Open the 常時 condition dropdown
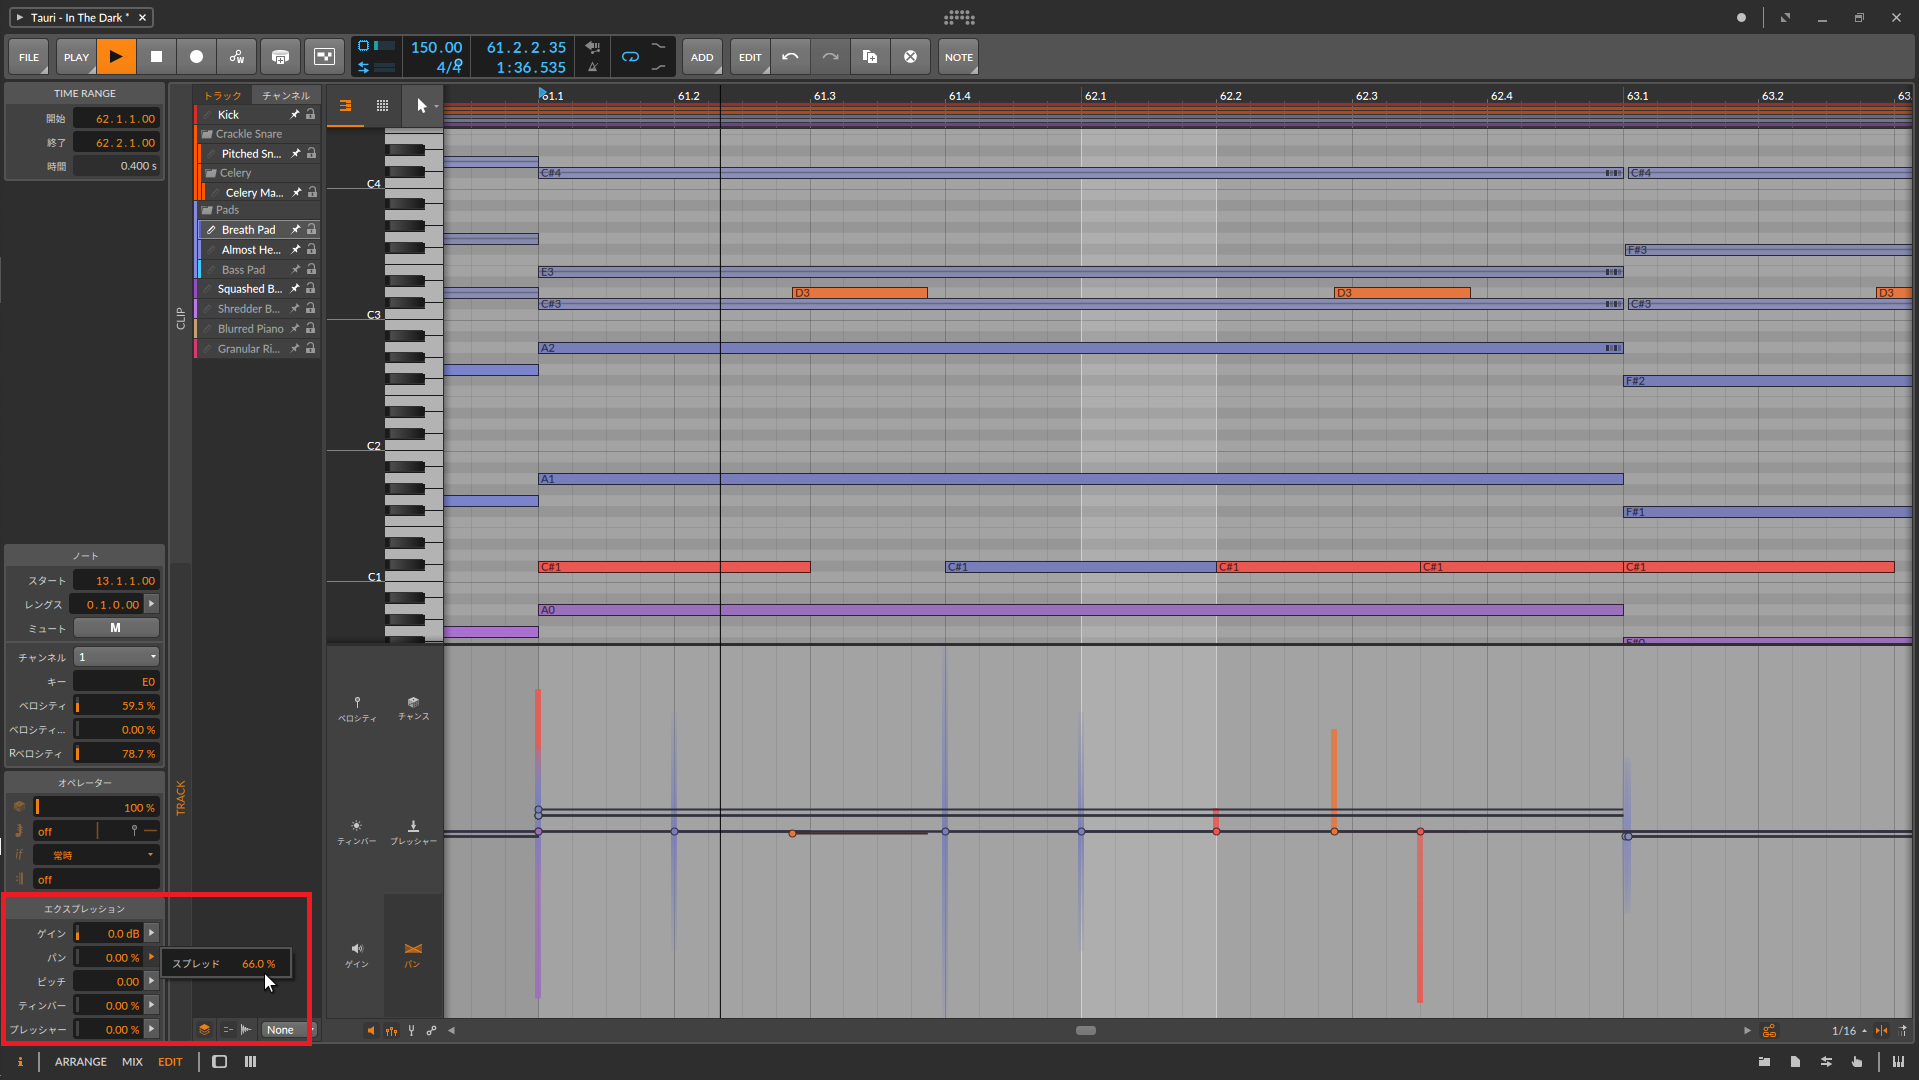The image size is (1919, 1080). pyautogui.click(x=96, y=856)
